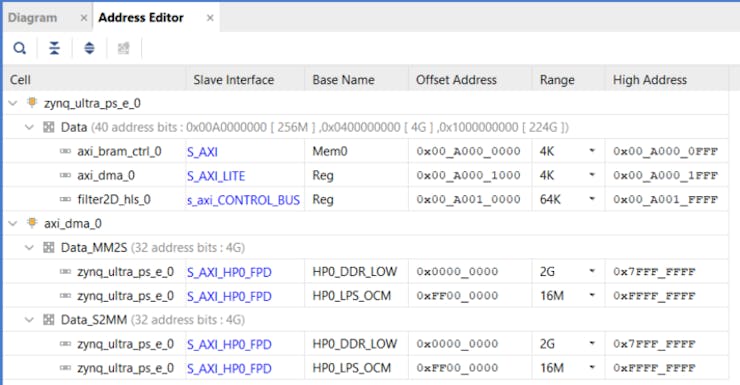The image size is (740, 385).
Task: Select the Data_MM2S segment label
Action: [x=94, y=247]
